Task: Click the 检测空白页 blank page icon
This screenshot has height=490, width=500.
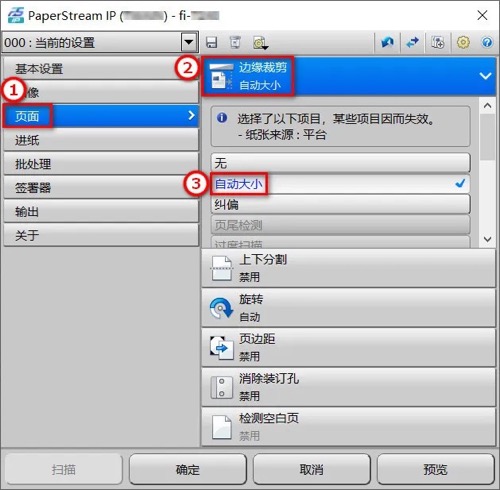Action: (x=222, y=427)
